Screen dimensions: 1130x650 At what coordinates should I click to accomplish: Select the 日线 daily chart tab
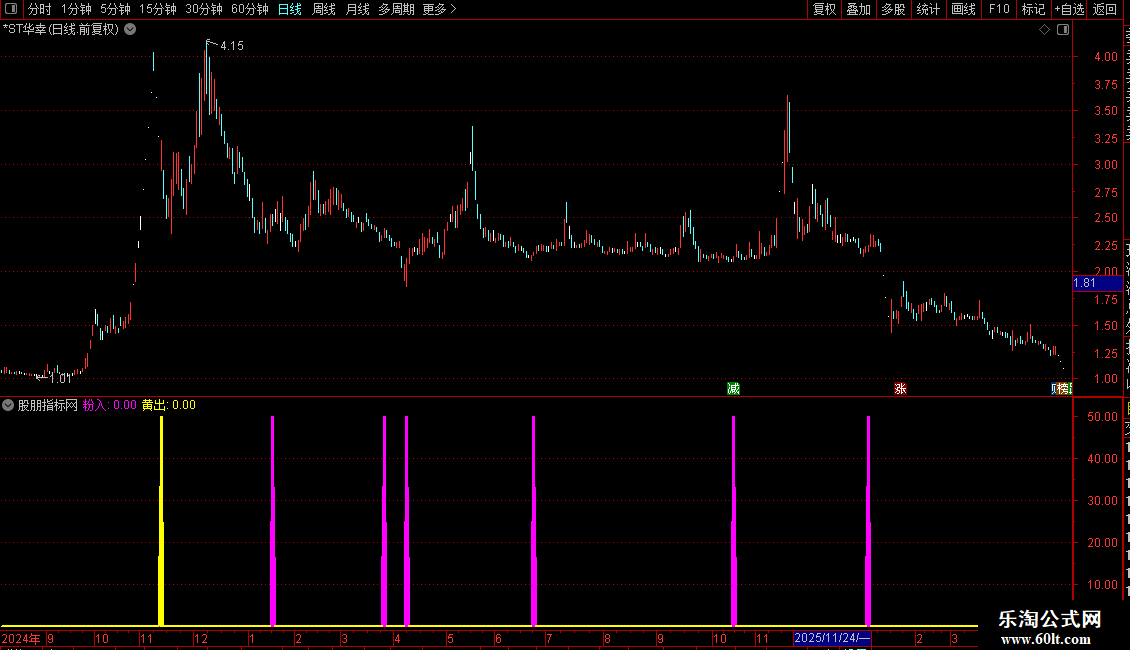(290, 9)
